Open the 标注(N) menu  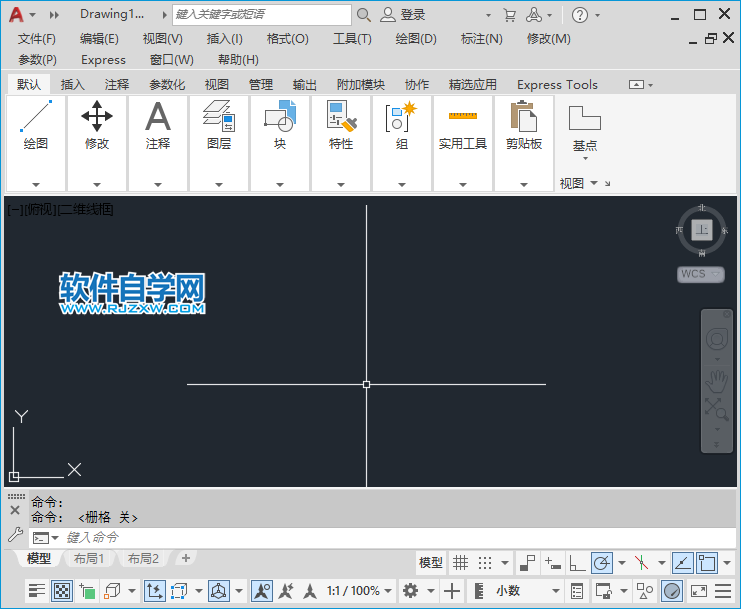[482, 39]
